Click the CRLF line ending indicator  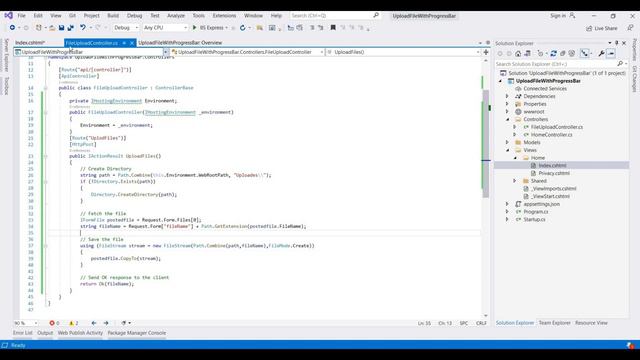[481, 323]
